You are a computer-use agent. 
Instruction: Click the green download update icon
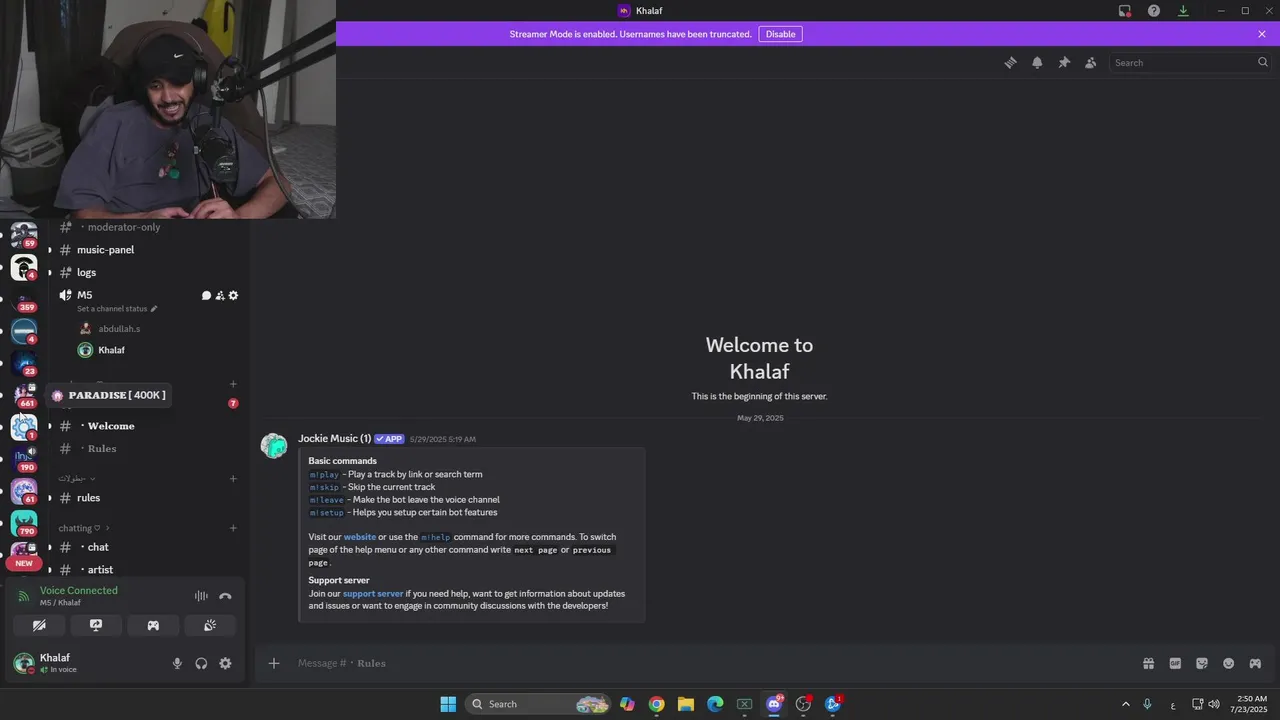pyautogui.click(x=1183, y=11)
